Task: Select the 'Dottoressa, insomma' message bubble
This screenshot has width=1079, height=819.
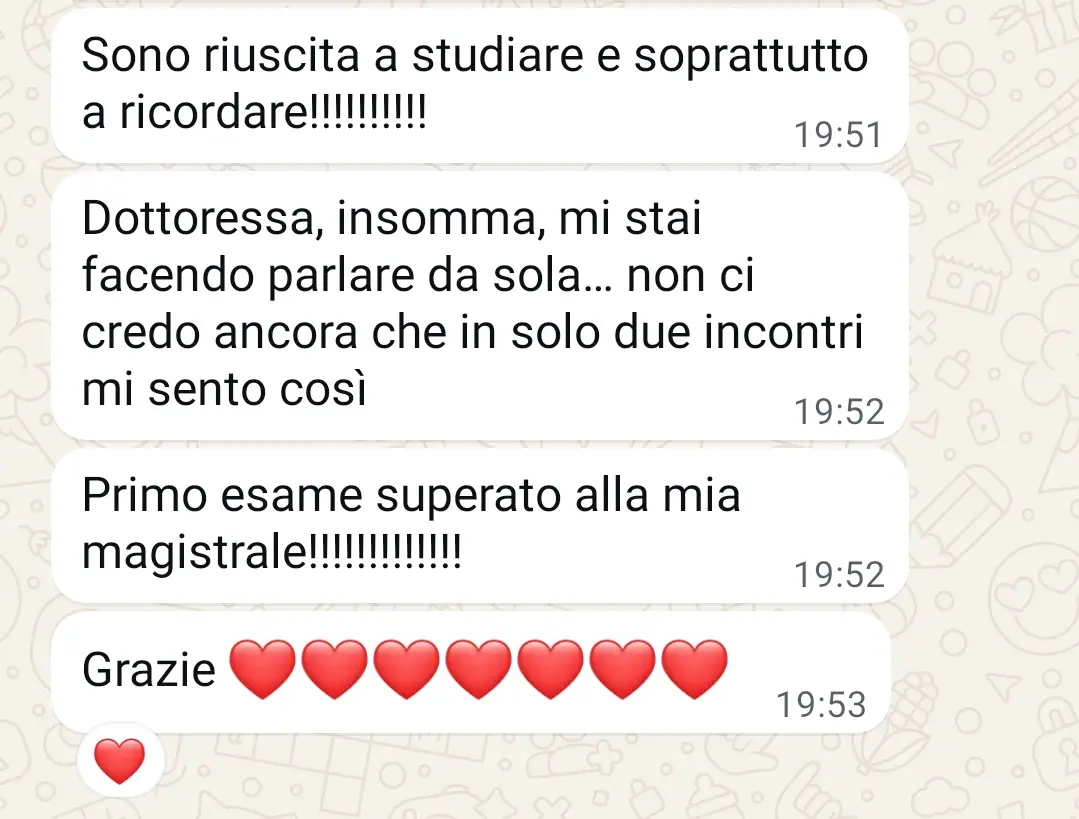Action: coord(480,306)
